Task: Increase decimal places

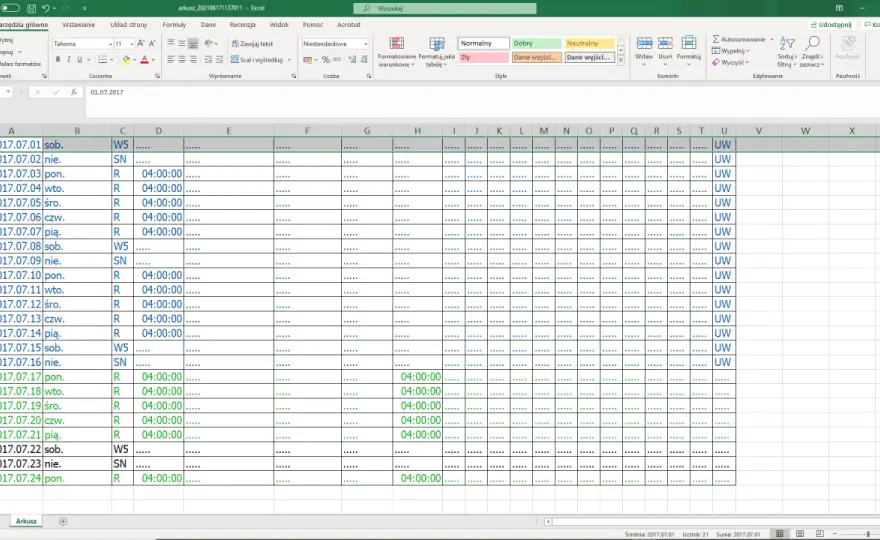Action: pos(352,60)
